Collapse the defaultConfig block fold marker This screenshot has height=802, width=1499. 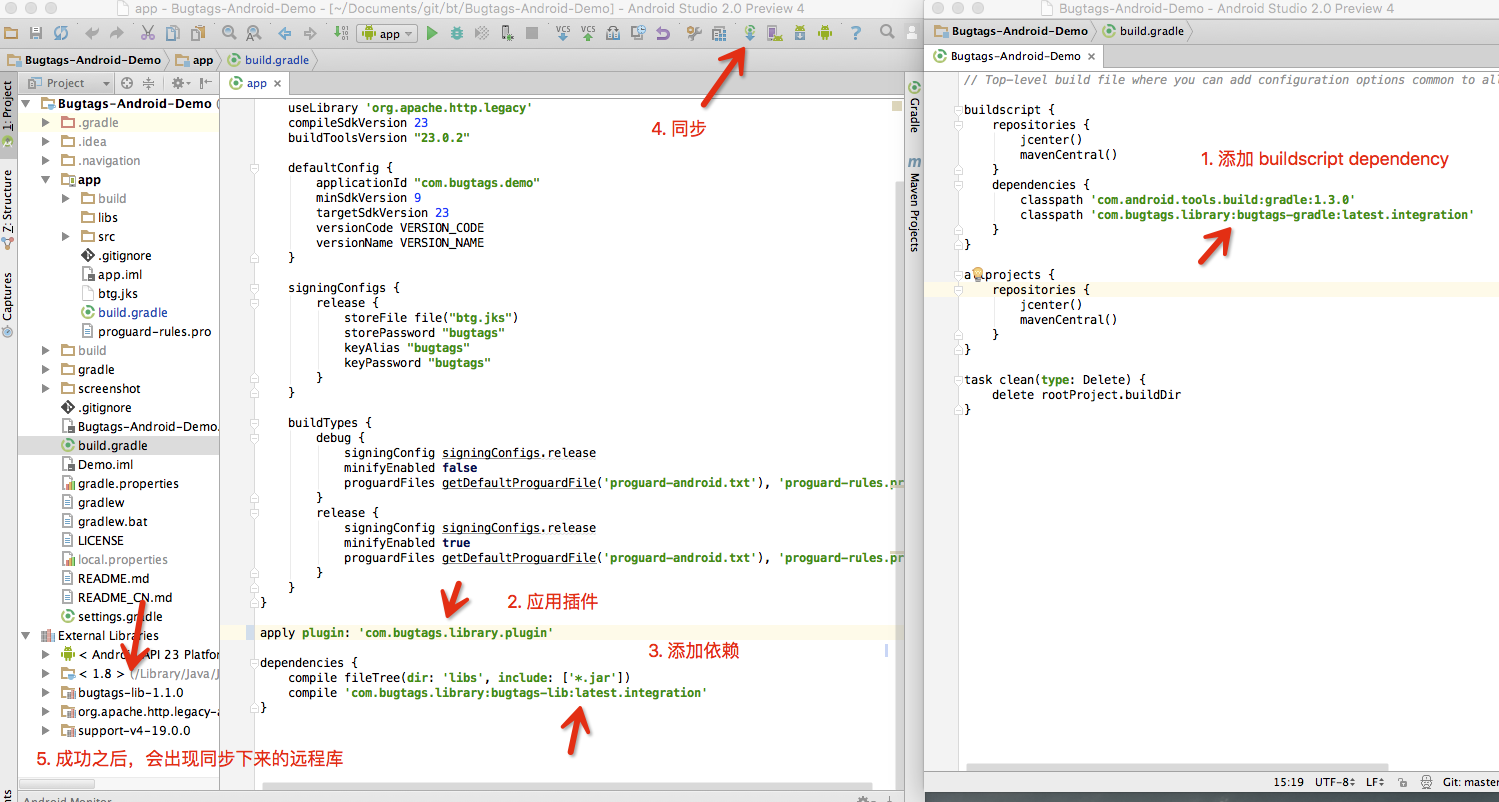click(255, 168)
